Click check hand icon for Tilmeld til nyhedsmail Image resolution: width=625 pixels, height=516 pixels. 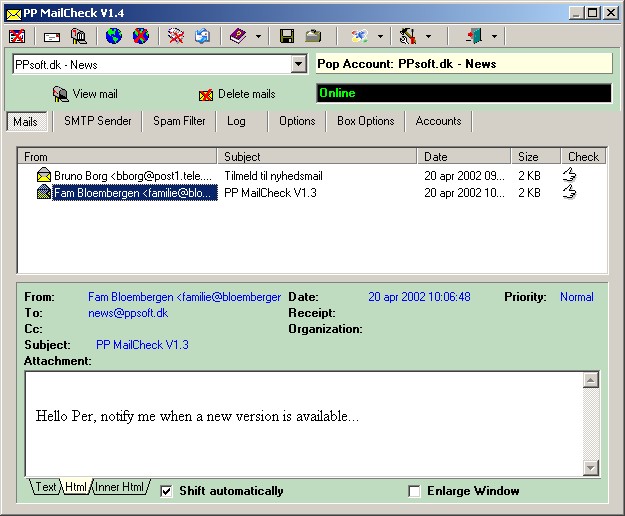pos(569,175)
